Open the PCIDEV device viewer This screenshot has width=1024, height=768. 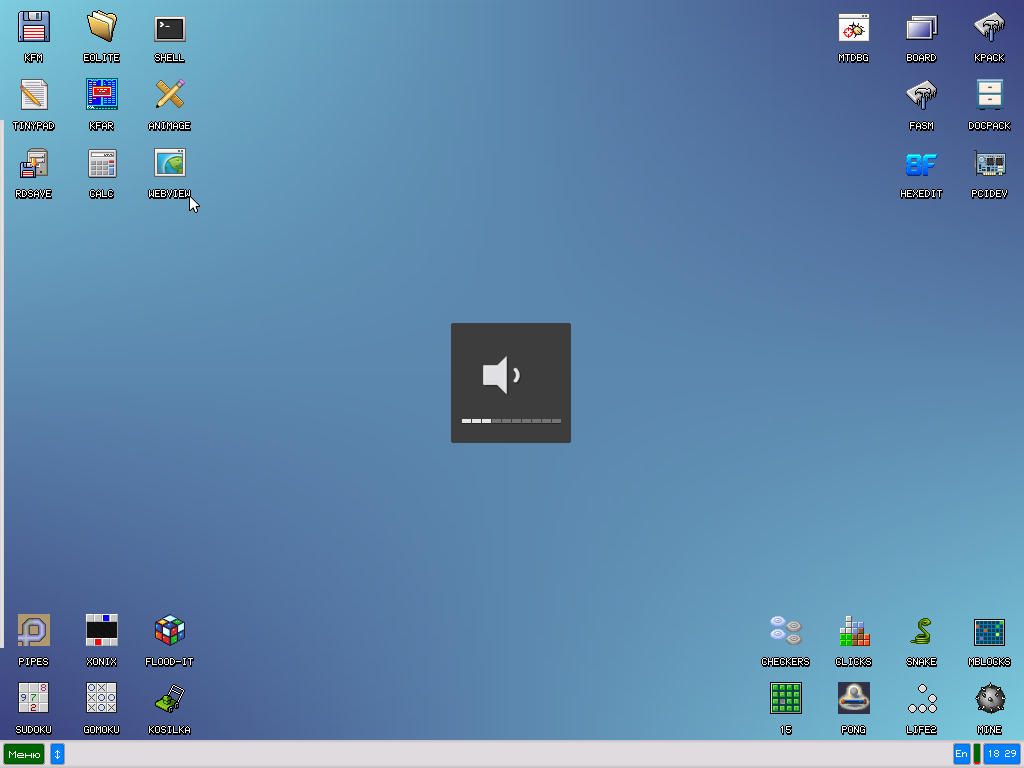[x=989, y=164]
